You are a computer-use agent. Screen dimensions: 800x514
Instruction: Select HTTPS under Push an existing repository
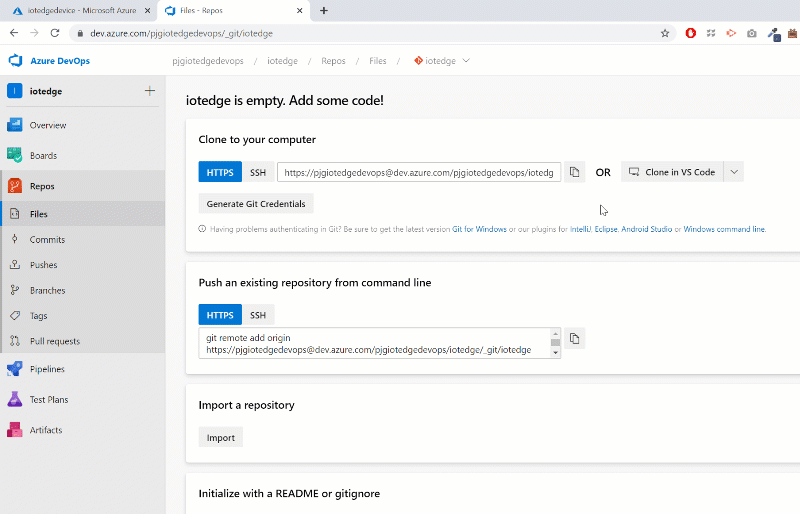pos(220,315)
